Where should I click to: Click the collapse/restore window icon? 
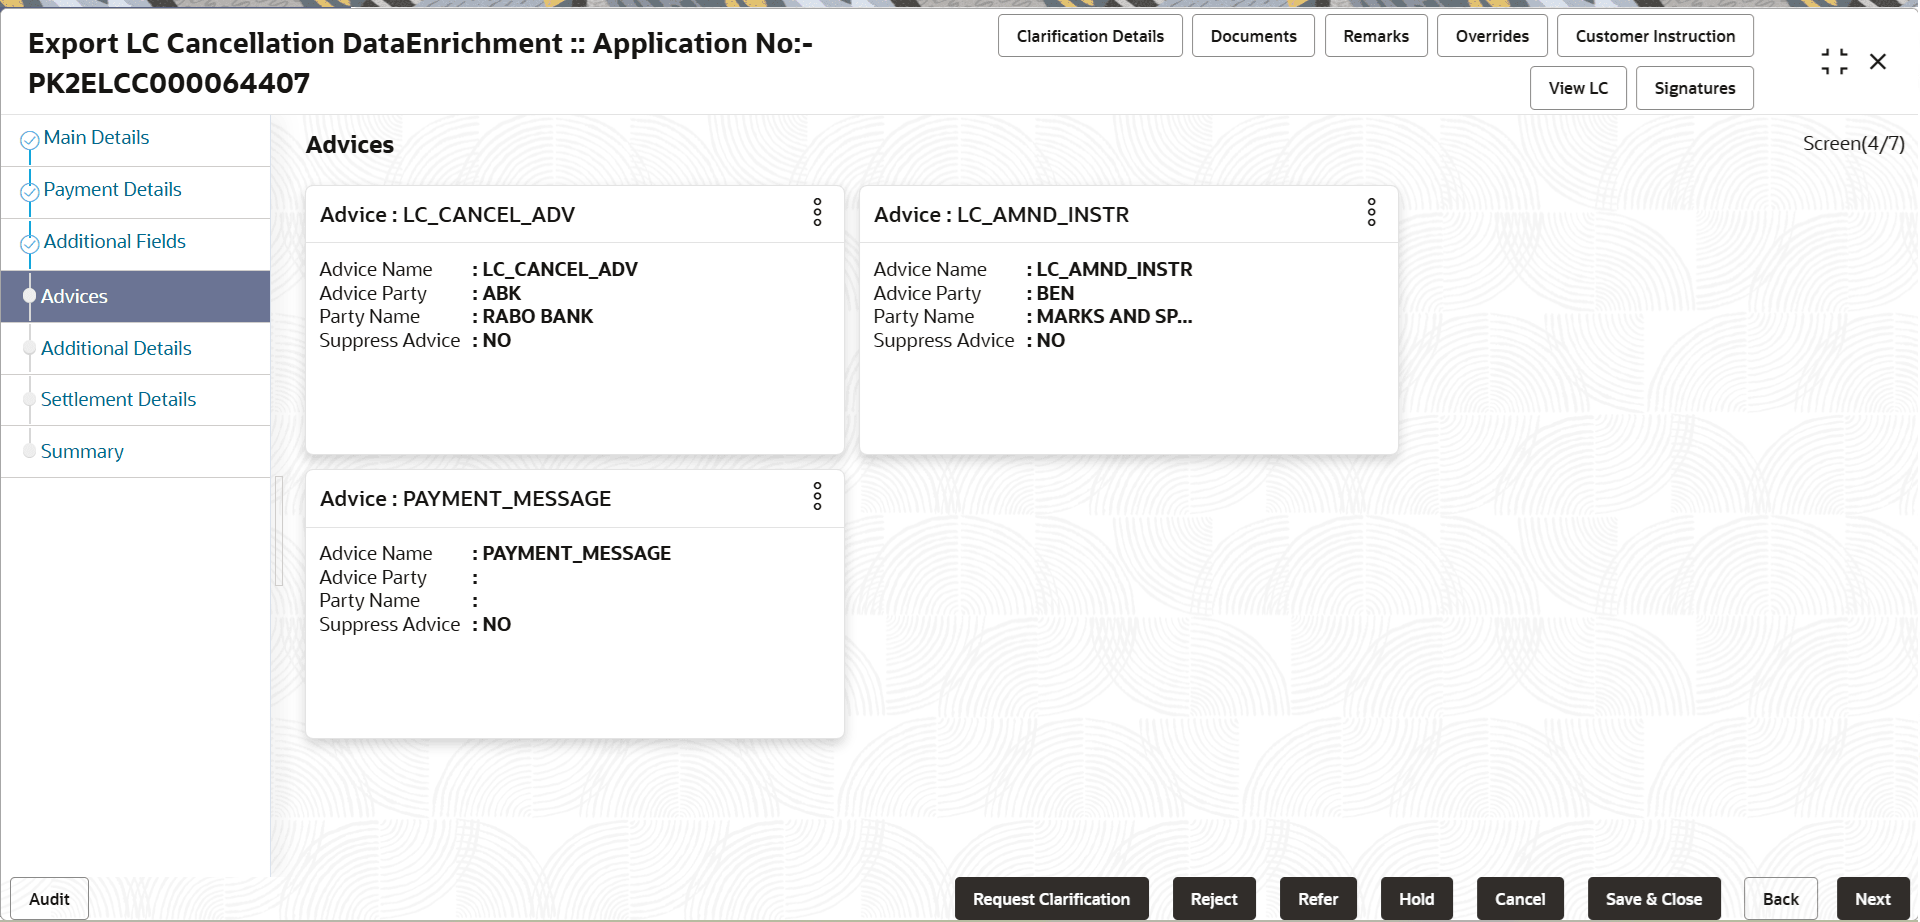pyautogui.click(x=1834, y=62)
